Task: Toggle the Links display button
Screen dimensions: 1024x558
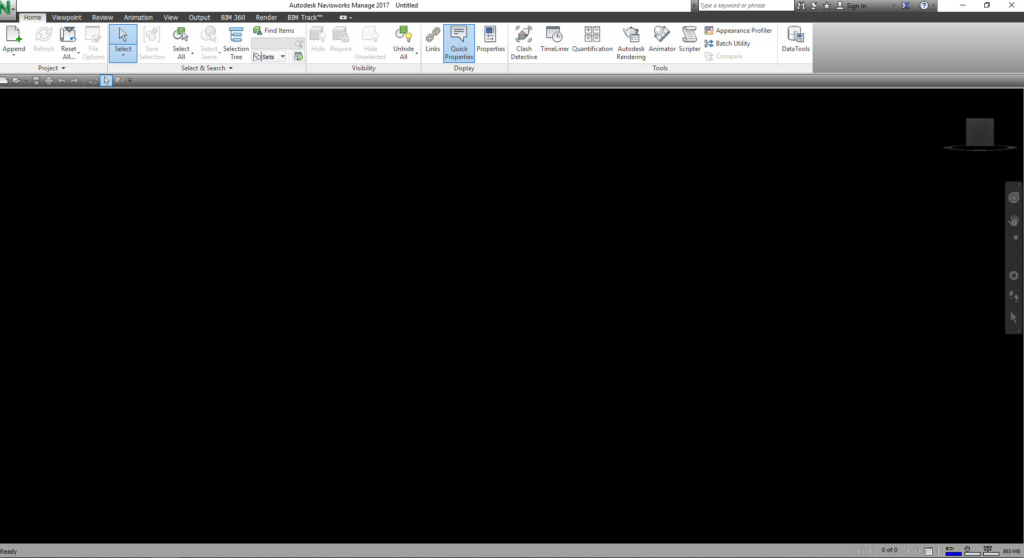Action: click(432, 36)
